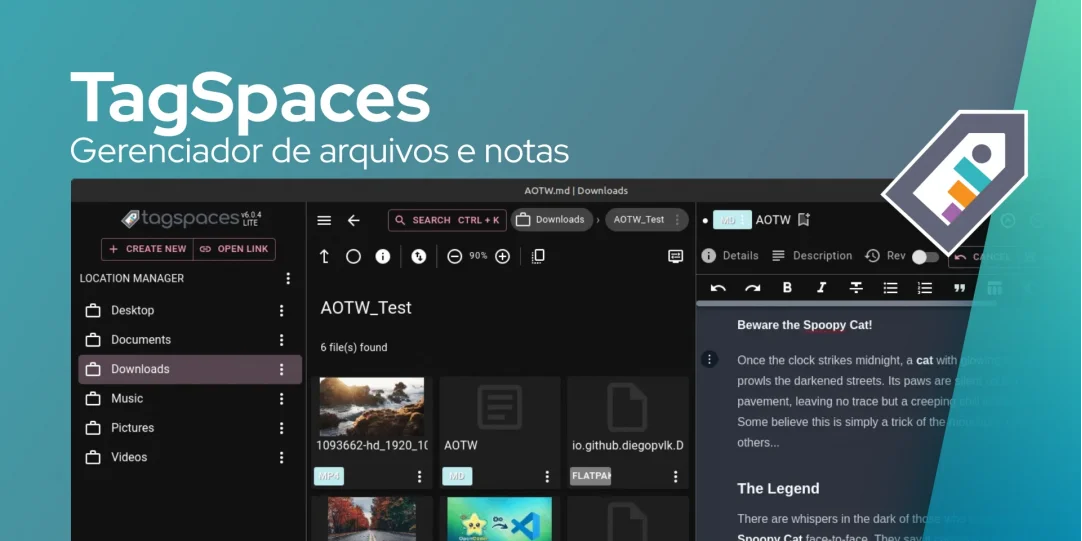Click CREATE NEW button
The height and width of the screenshot is (541, 1082).
[148, 249]
